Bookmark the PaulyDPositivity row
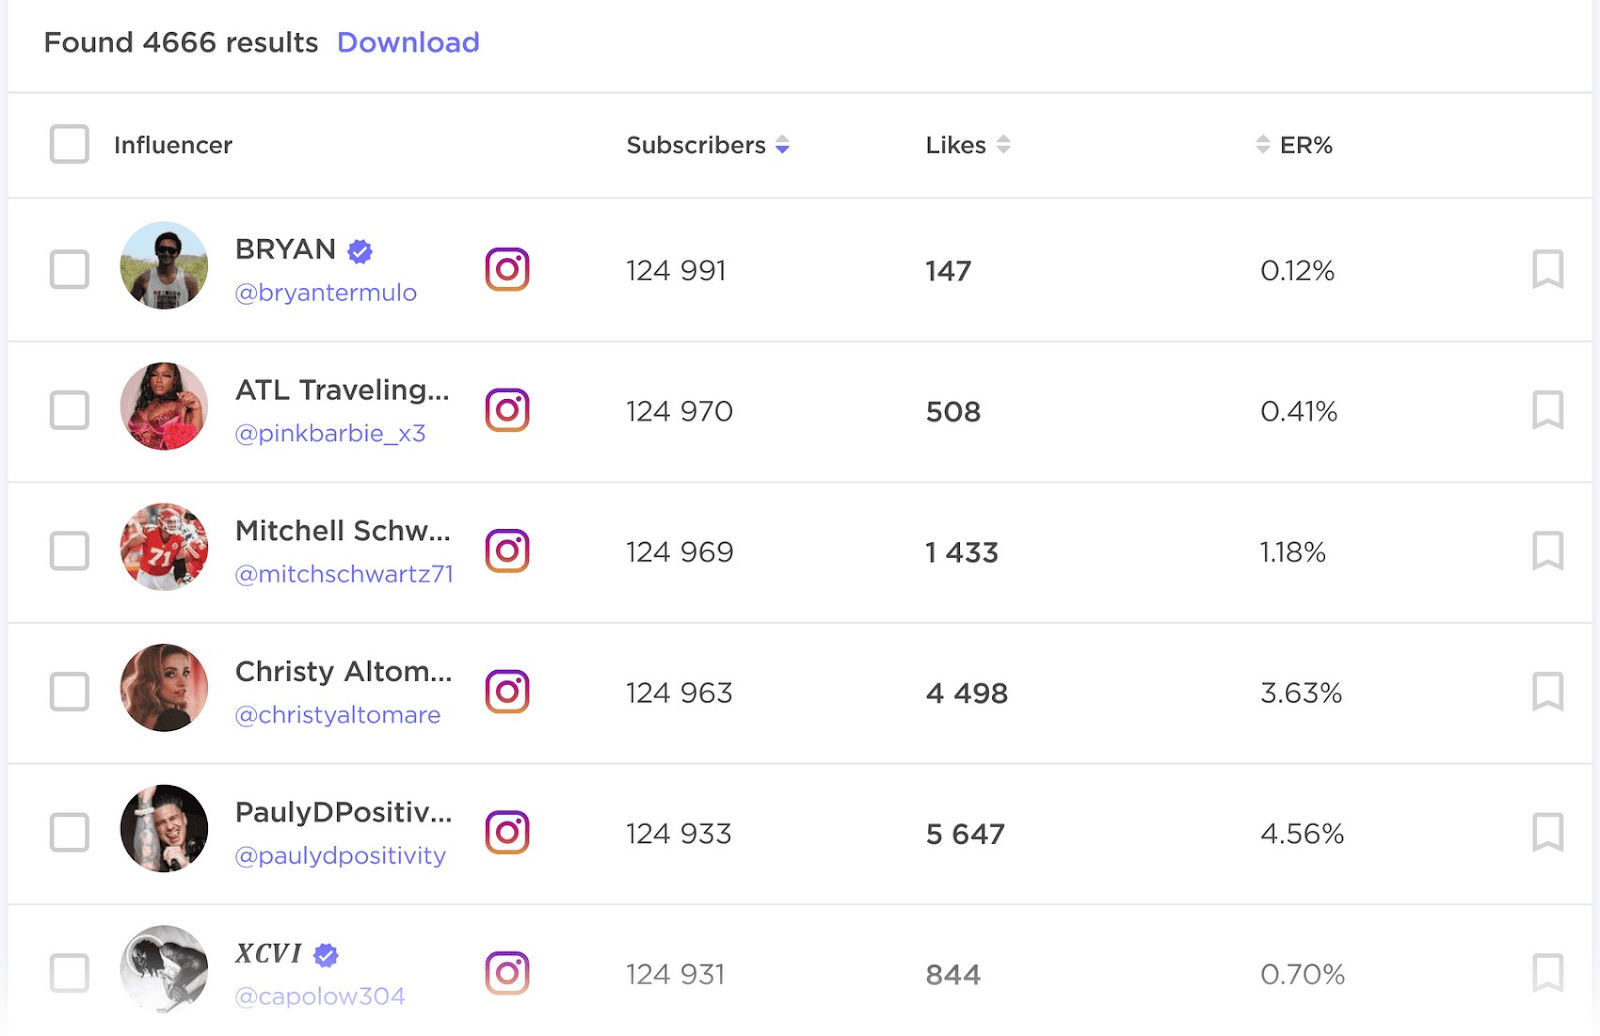 tap(1547, 832)
